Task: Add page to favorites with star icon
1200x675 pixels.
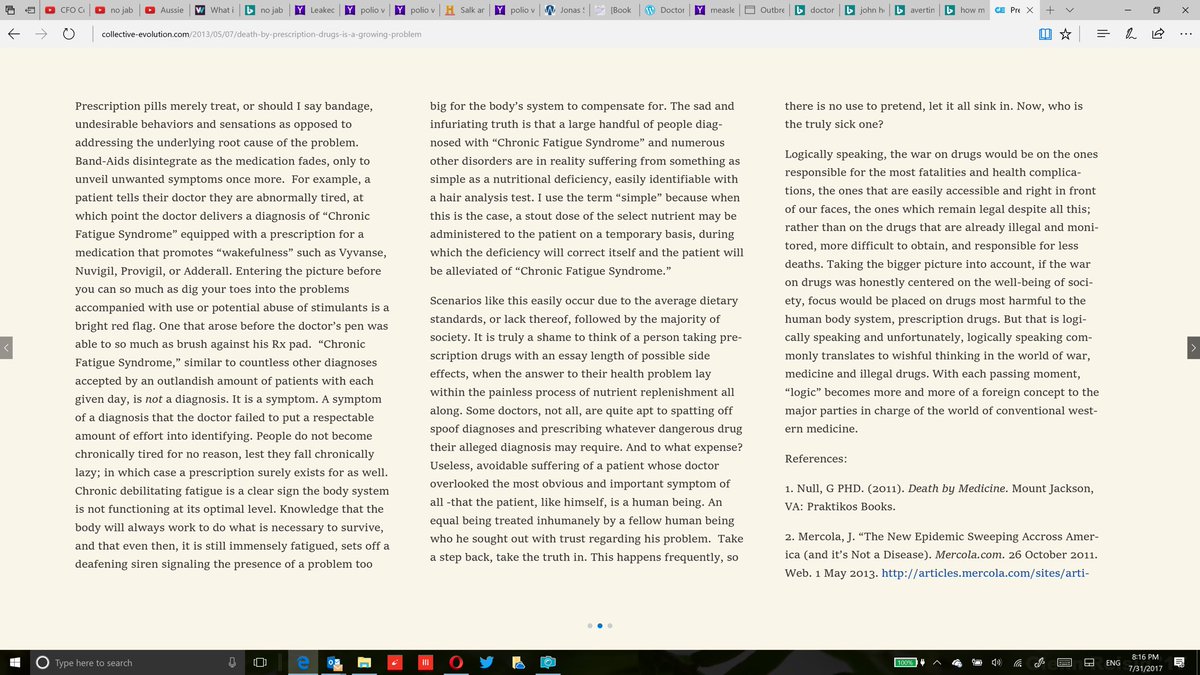Action: [x=1066, y=33]
